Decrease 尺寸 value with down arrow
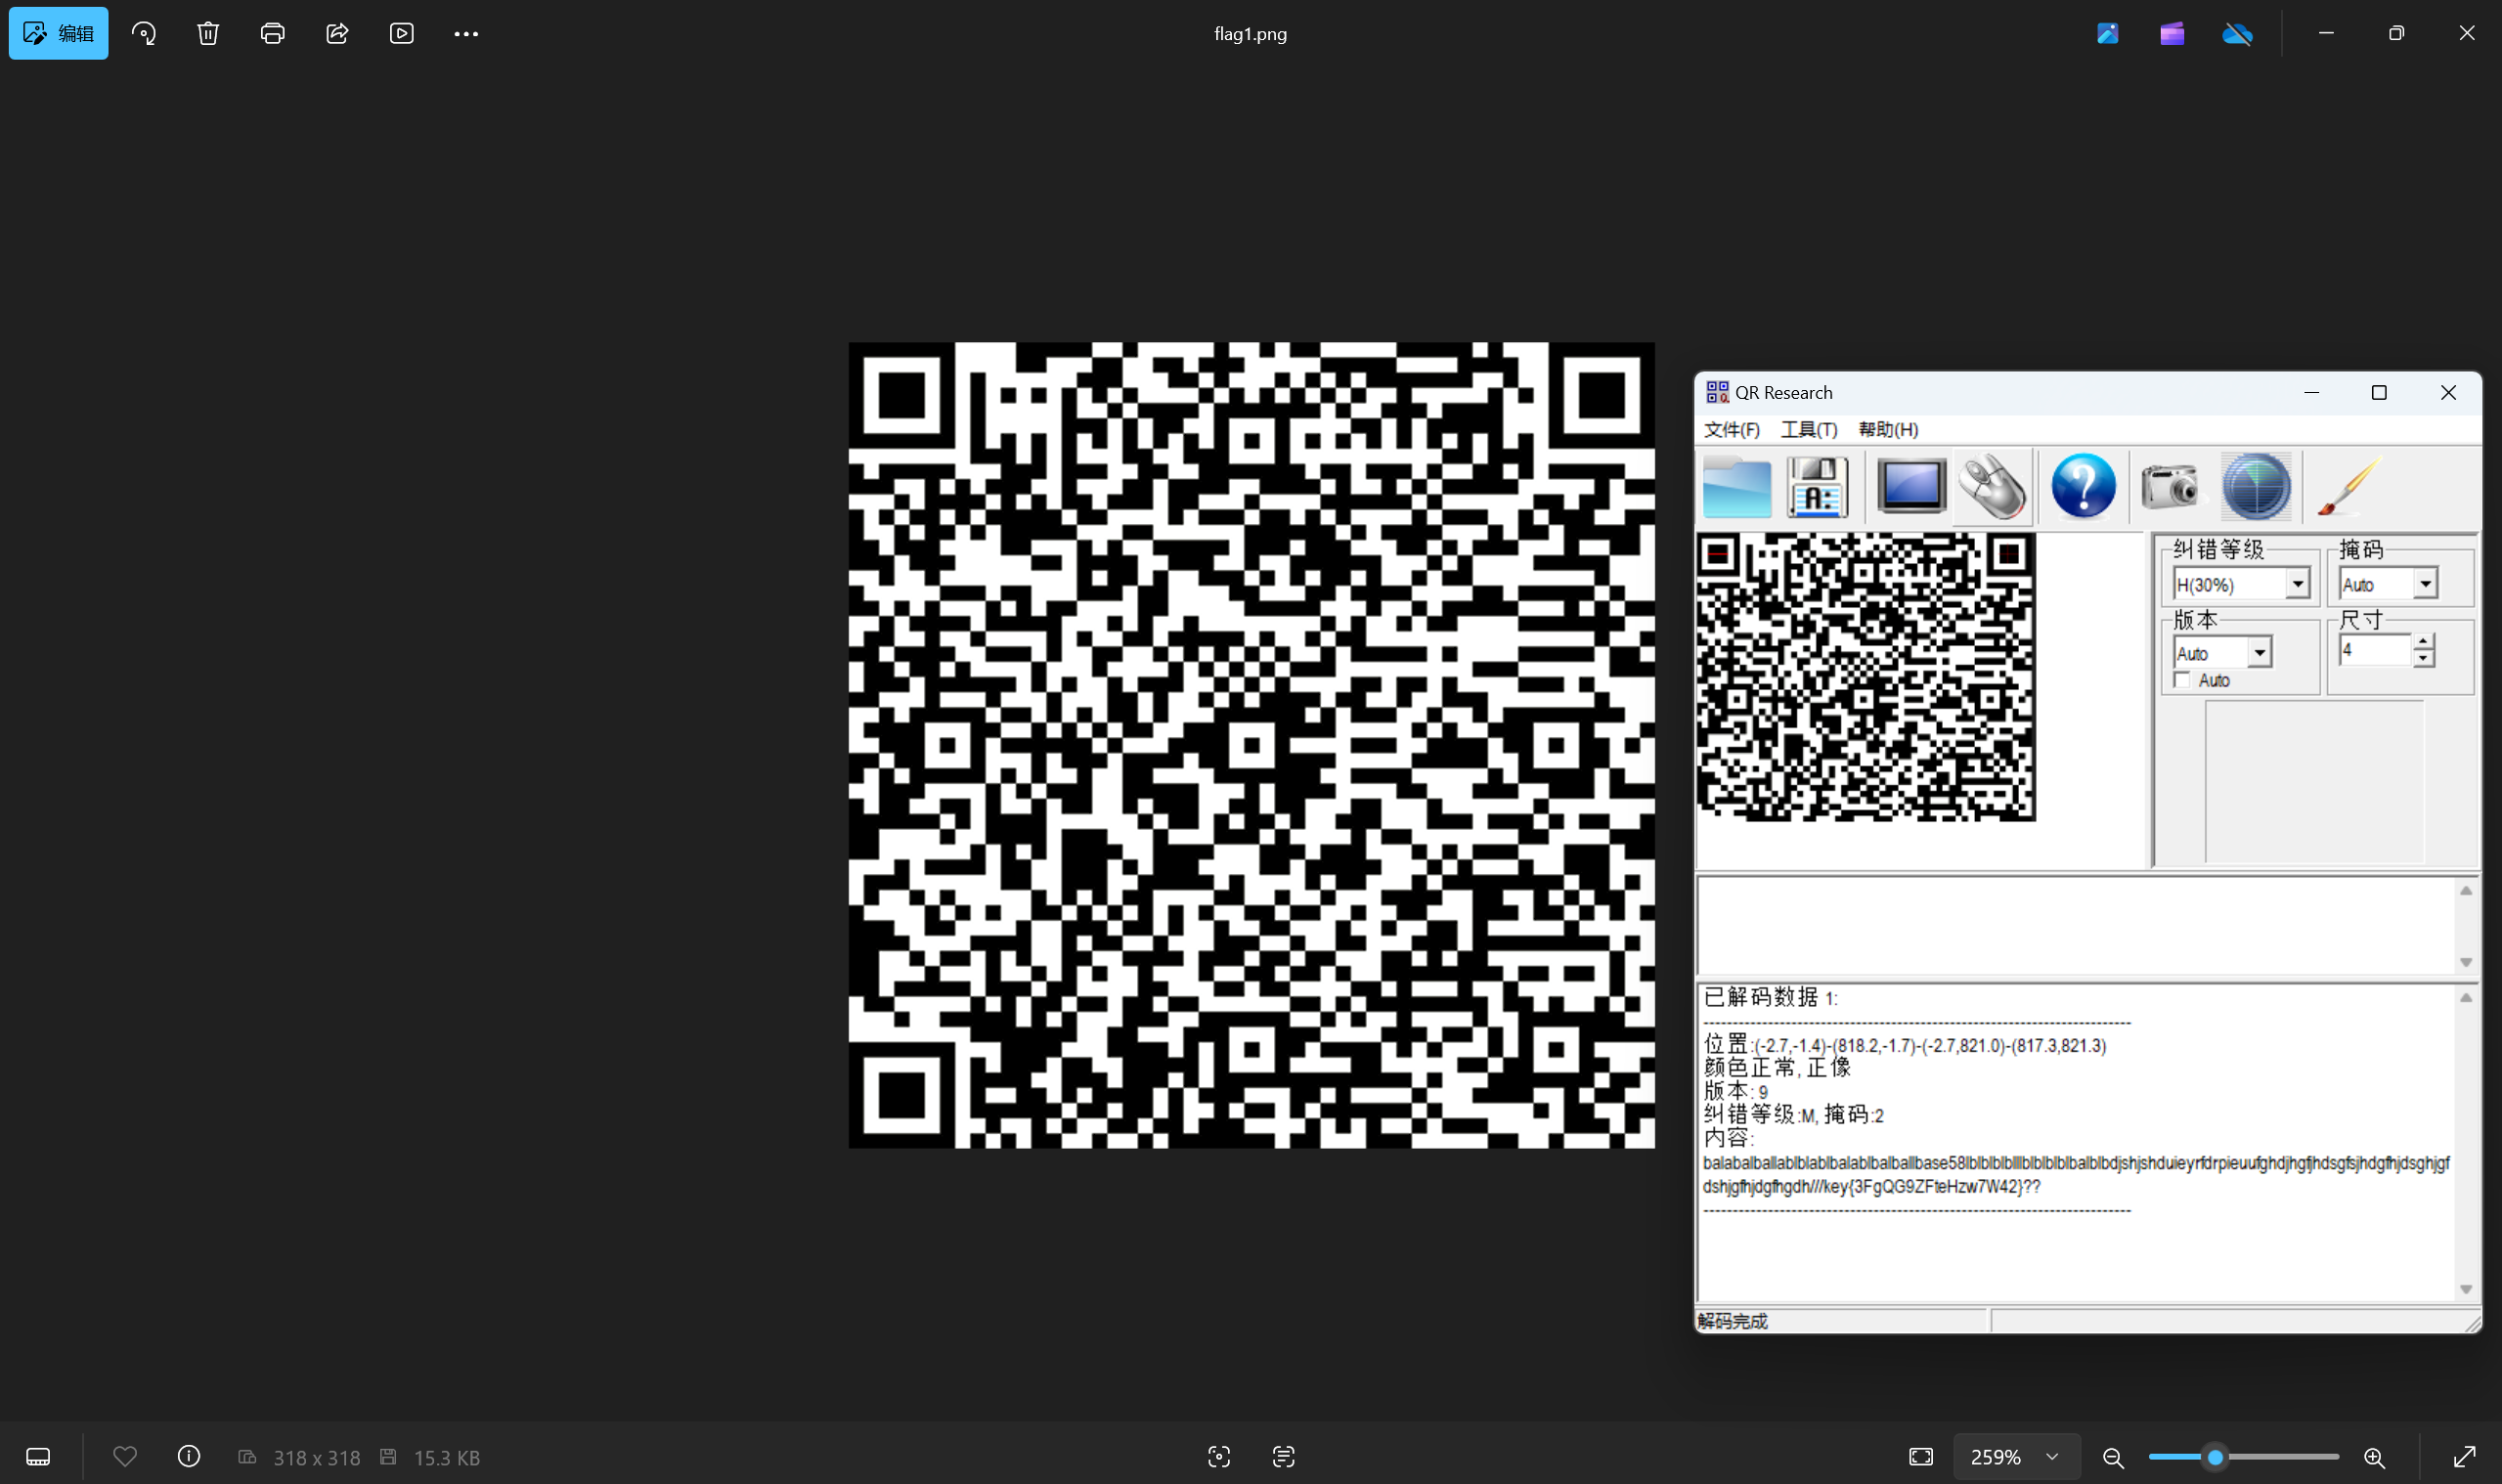 coord(2422,658)
